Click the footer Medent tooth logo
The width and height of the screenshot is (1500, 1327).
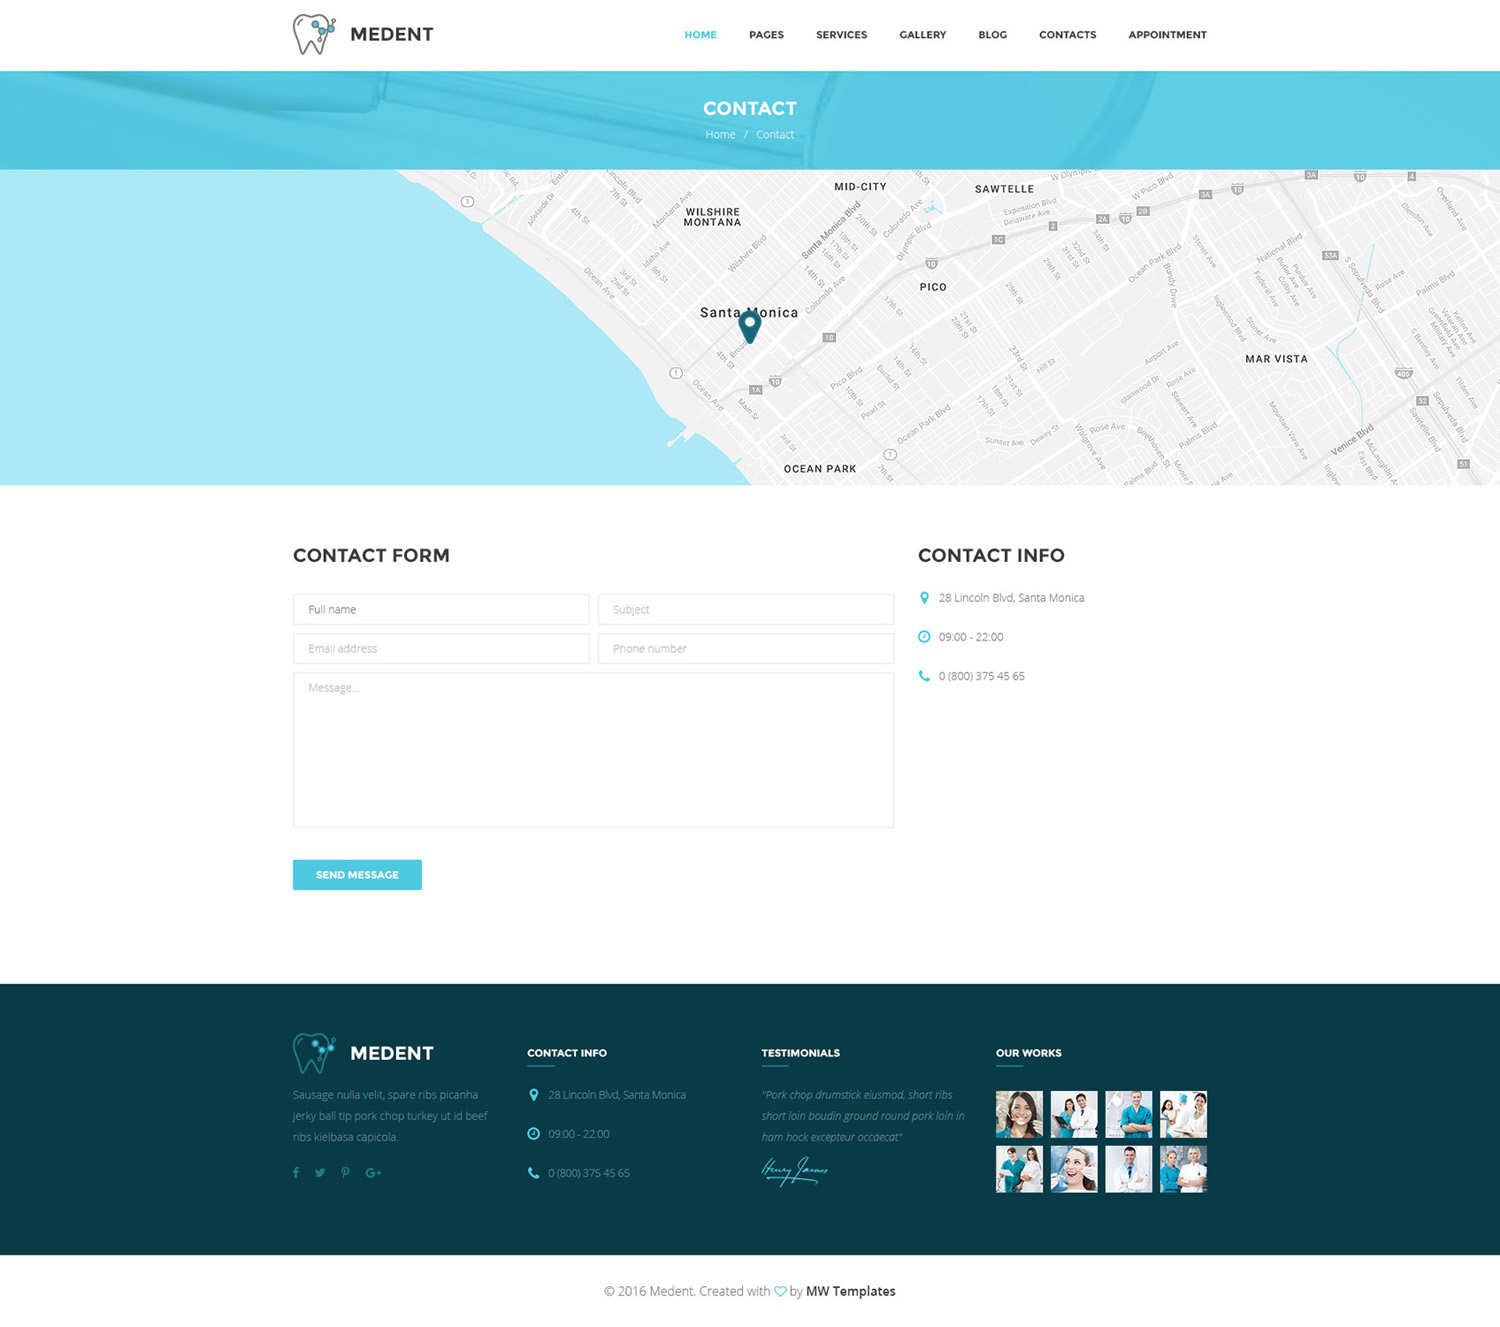(x=314, y=1053)
